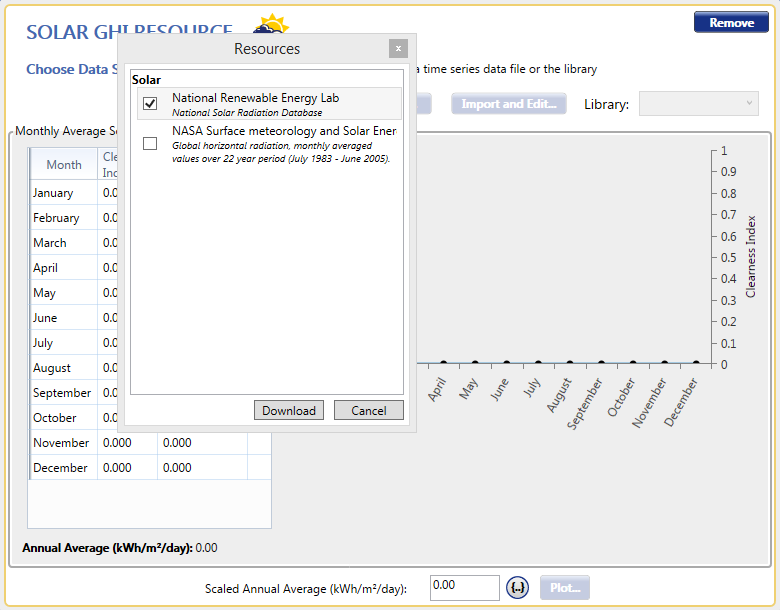Viewport: 780px width, 610px height.
Task: Click the sun and cloud solar icon
Action: click(271, 27)
